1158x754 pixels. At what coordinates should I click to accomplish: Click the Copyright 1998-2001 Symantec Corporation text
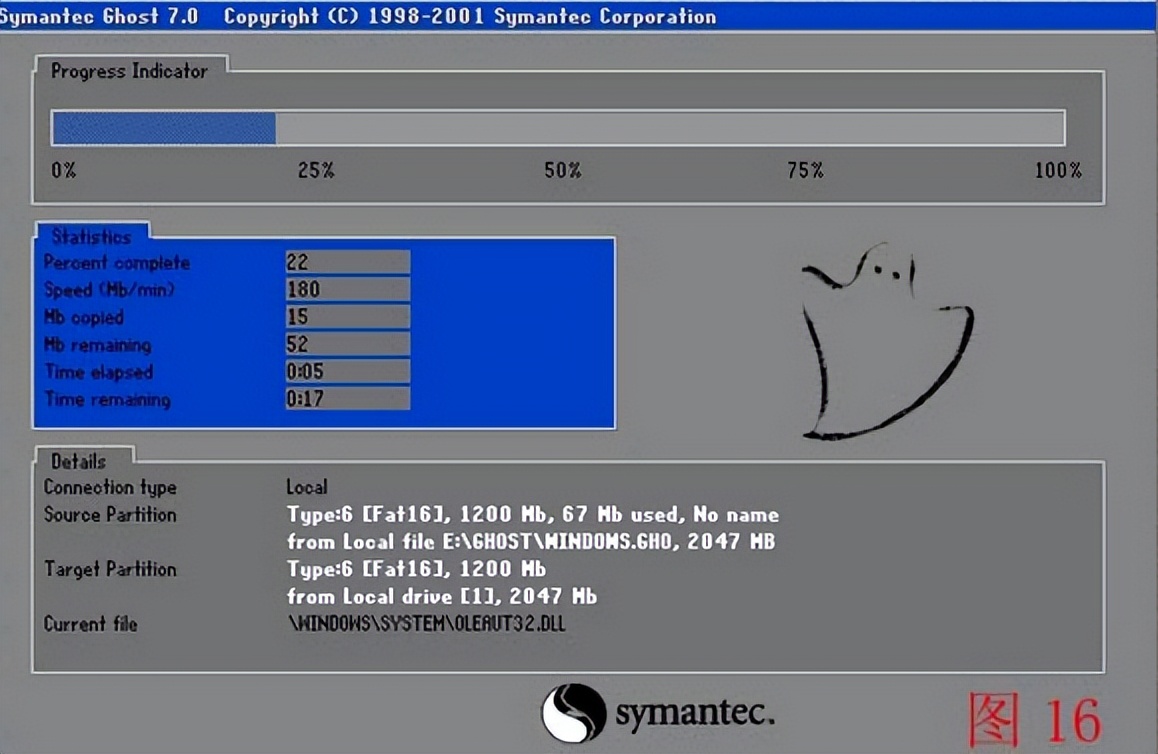pyautogui.click(x=470, y=16)
